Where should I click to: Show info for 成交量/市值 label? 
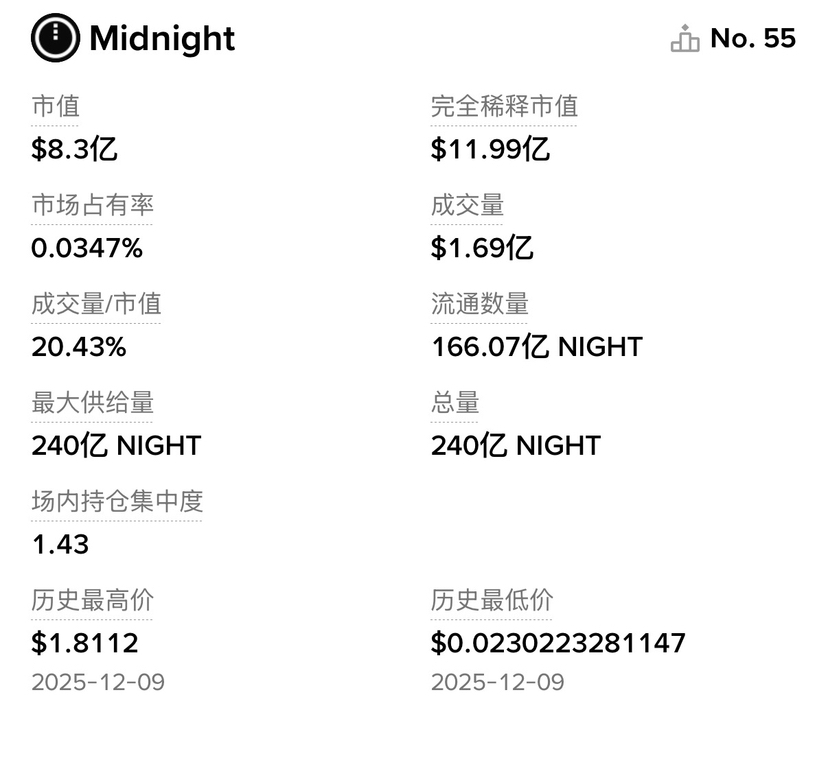pos(96,304)
